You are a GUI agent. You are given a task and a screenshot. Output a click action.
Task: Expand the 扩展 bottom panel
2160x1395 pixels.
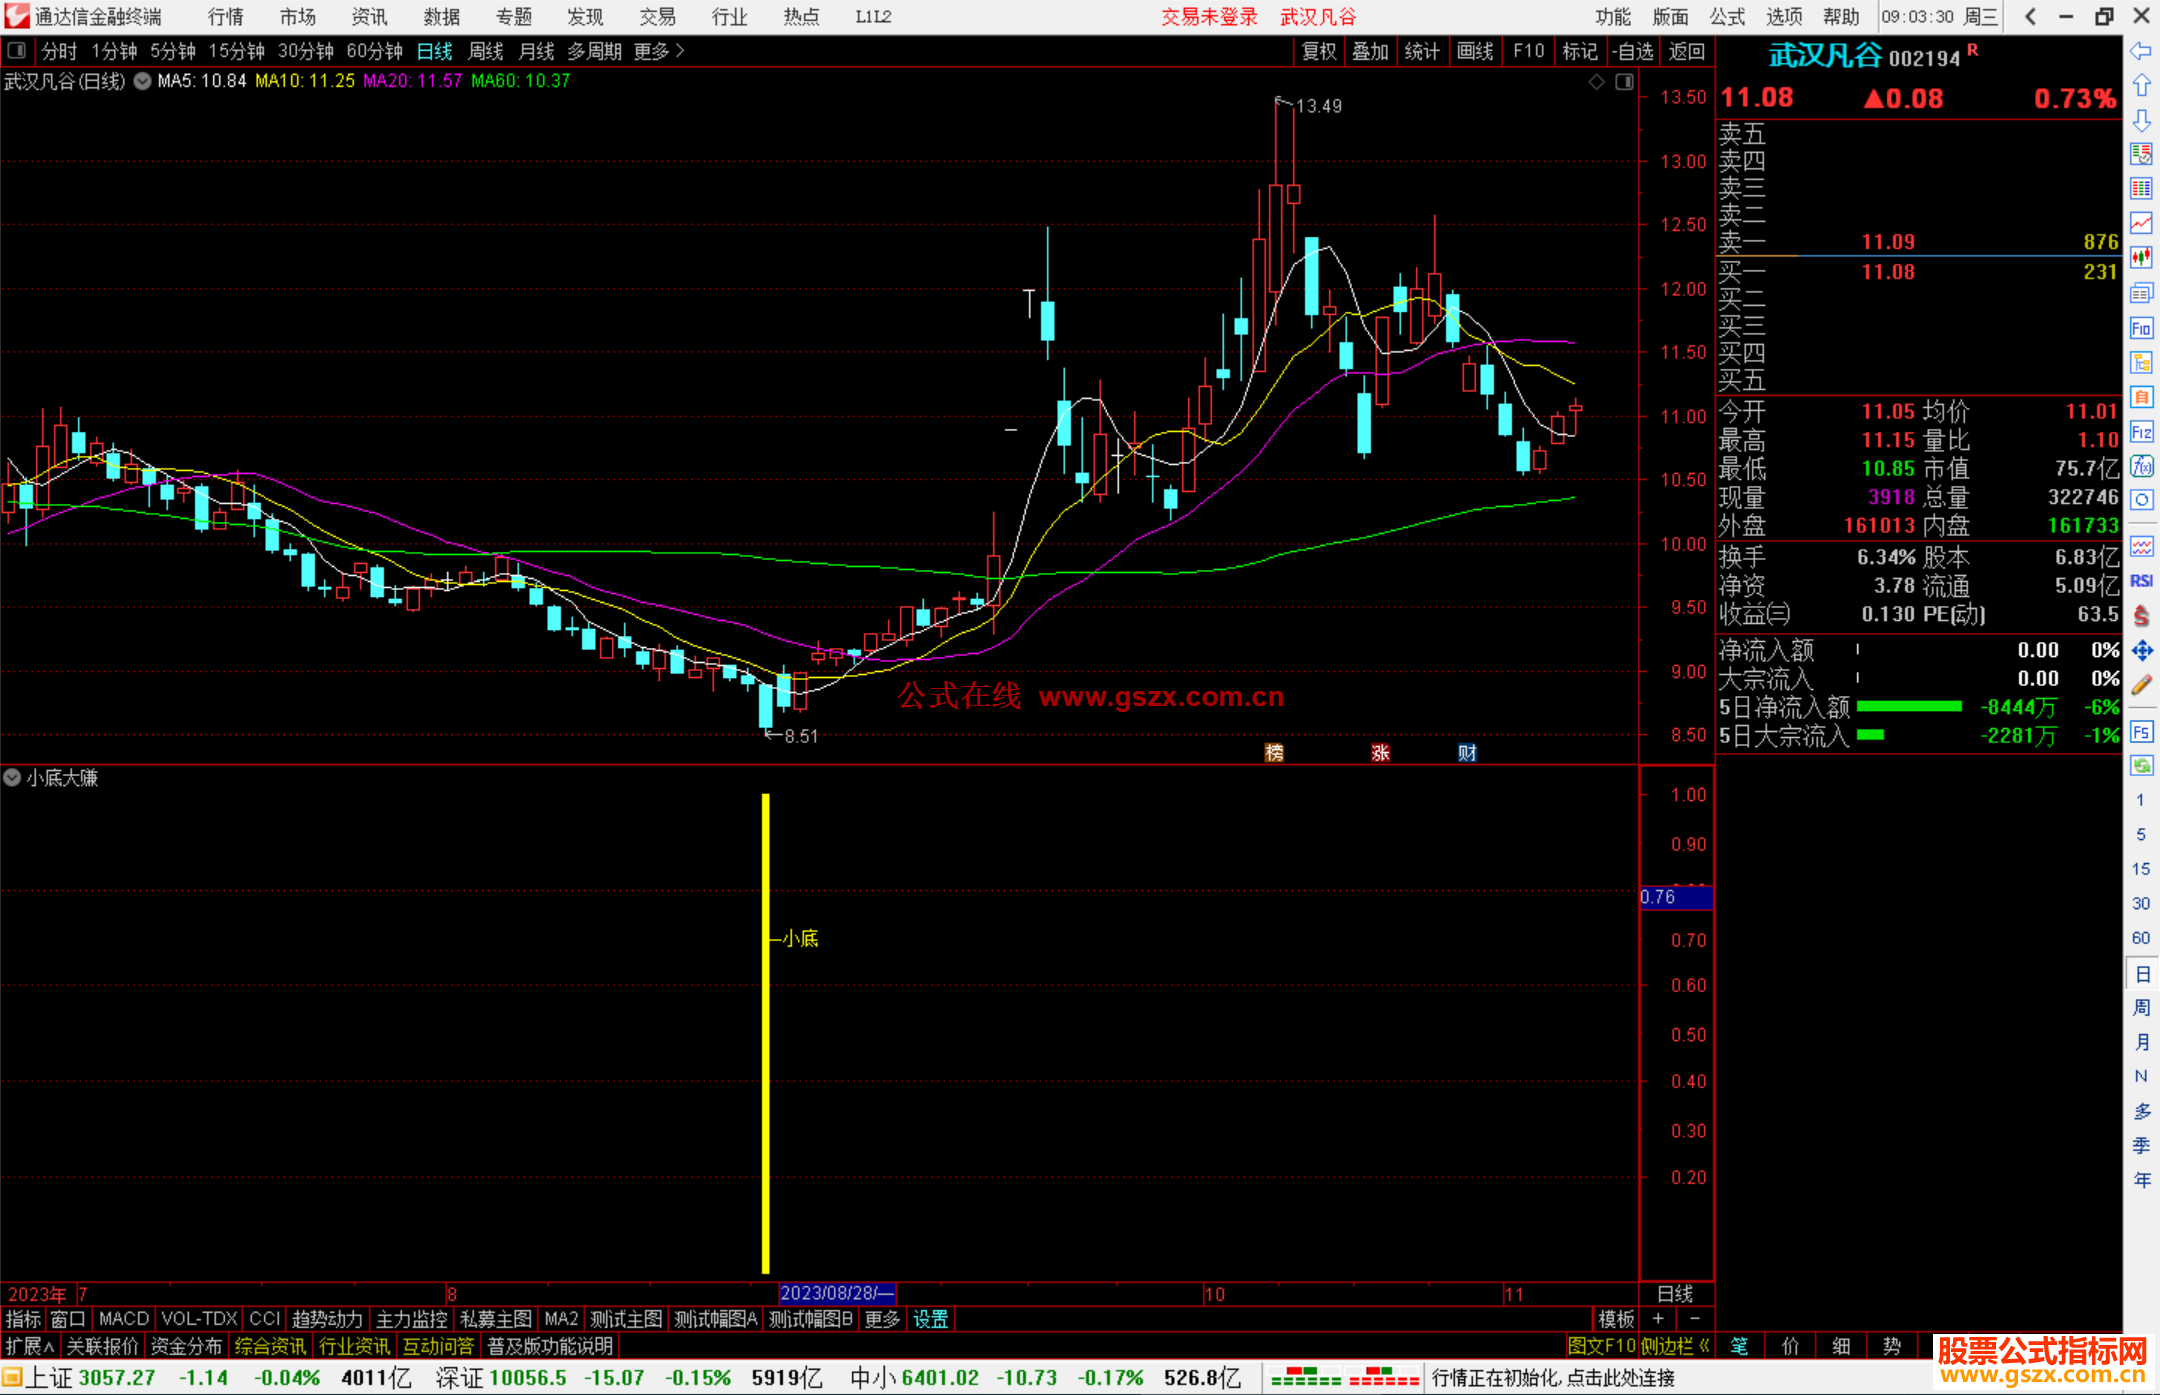pos(30,1347)
